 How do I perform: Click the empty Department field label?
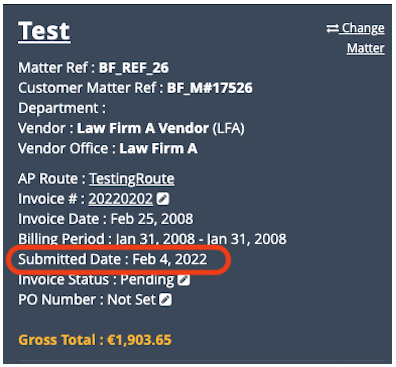pos(62,108)
